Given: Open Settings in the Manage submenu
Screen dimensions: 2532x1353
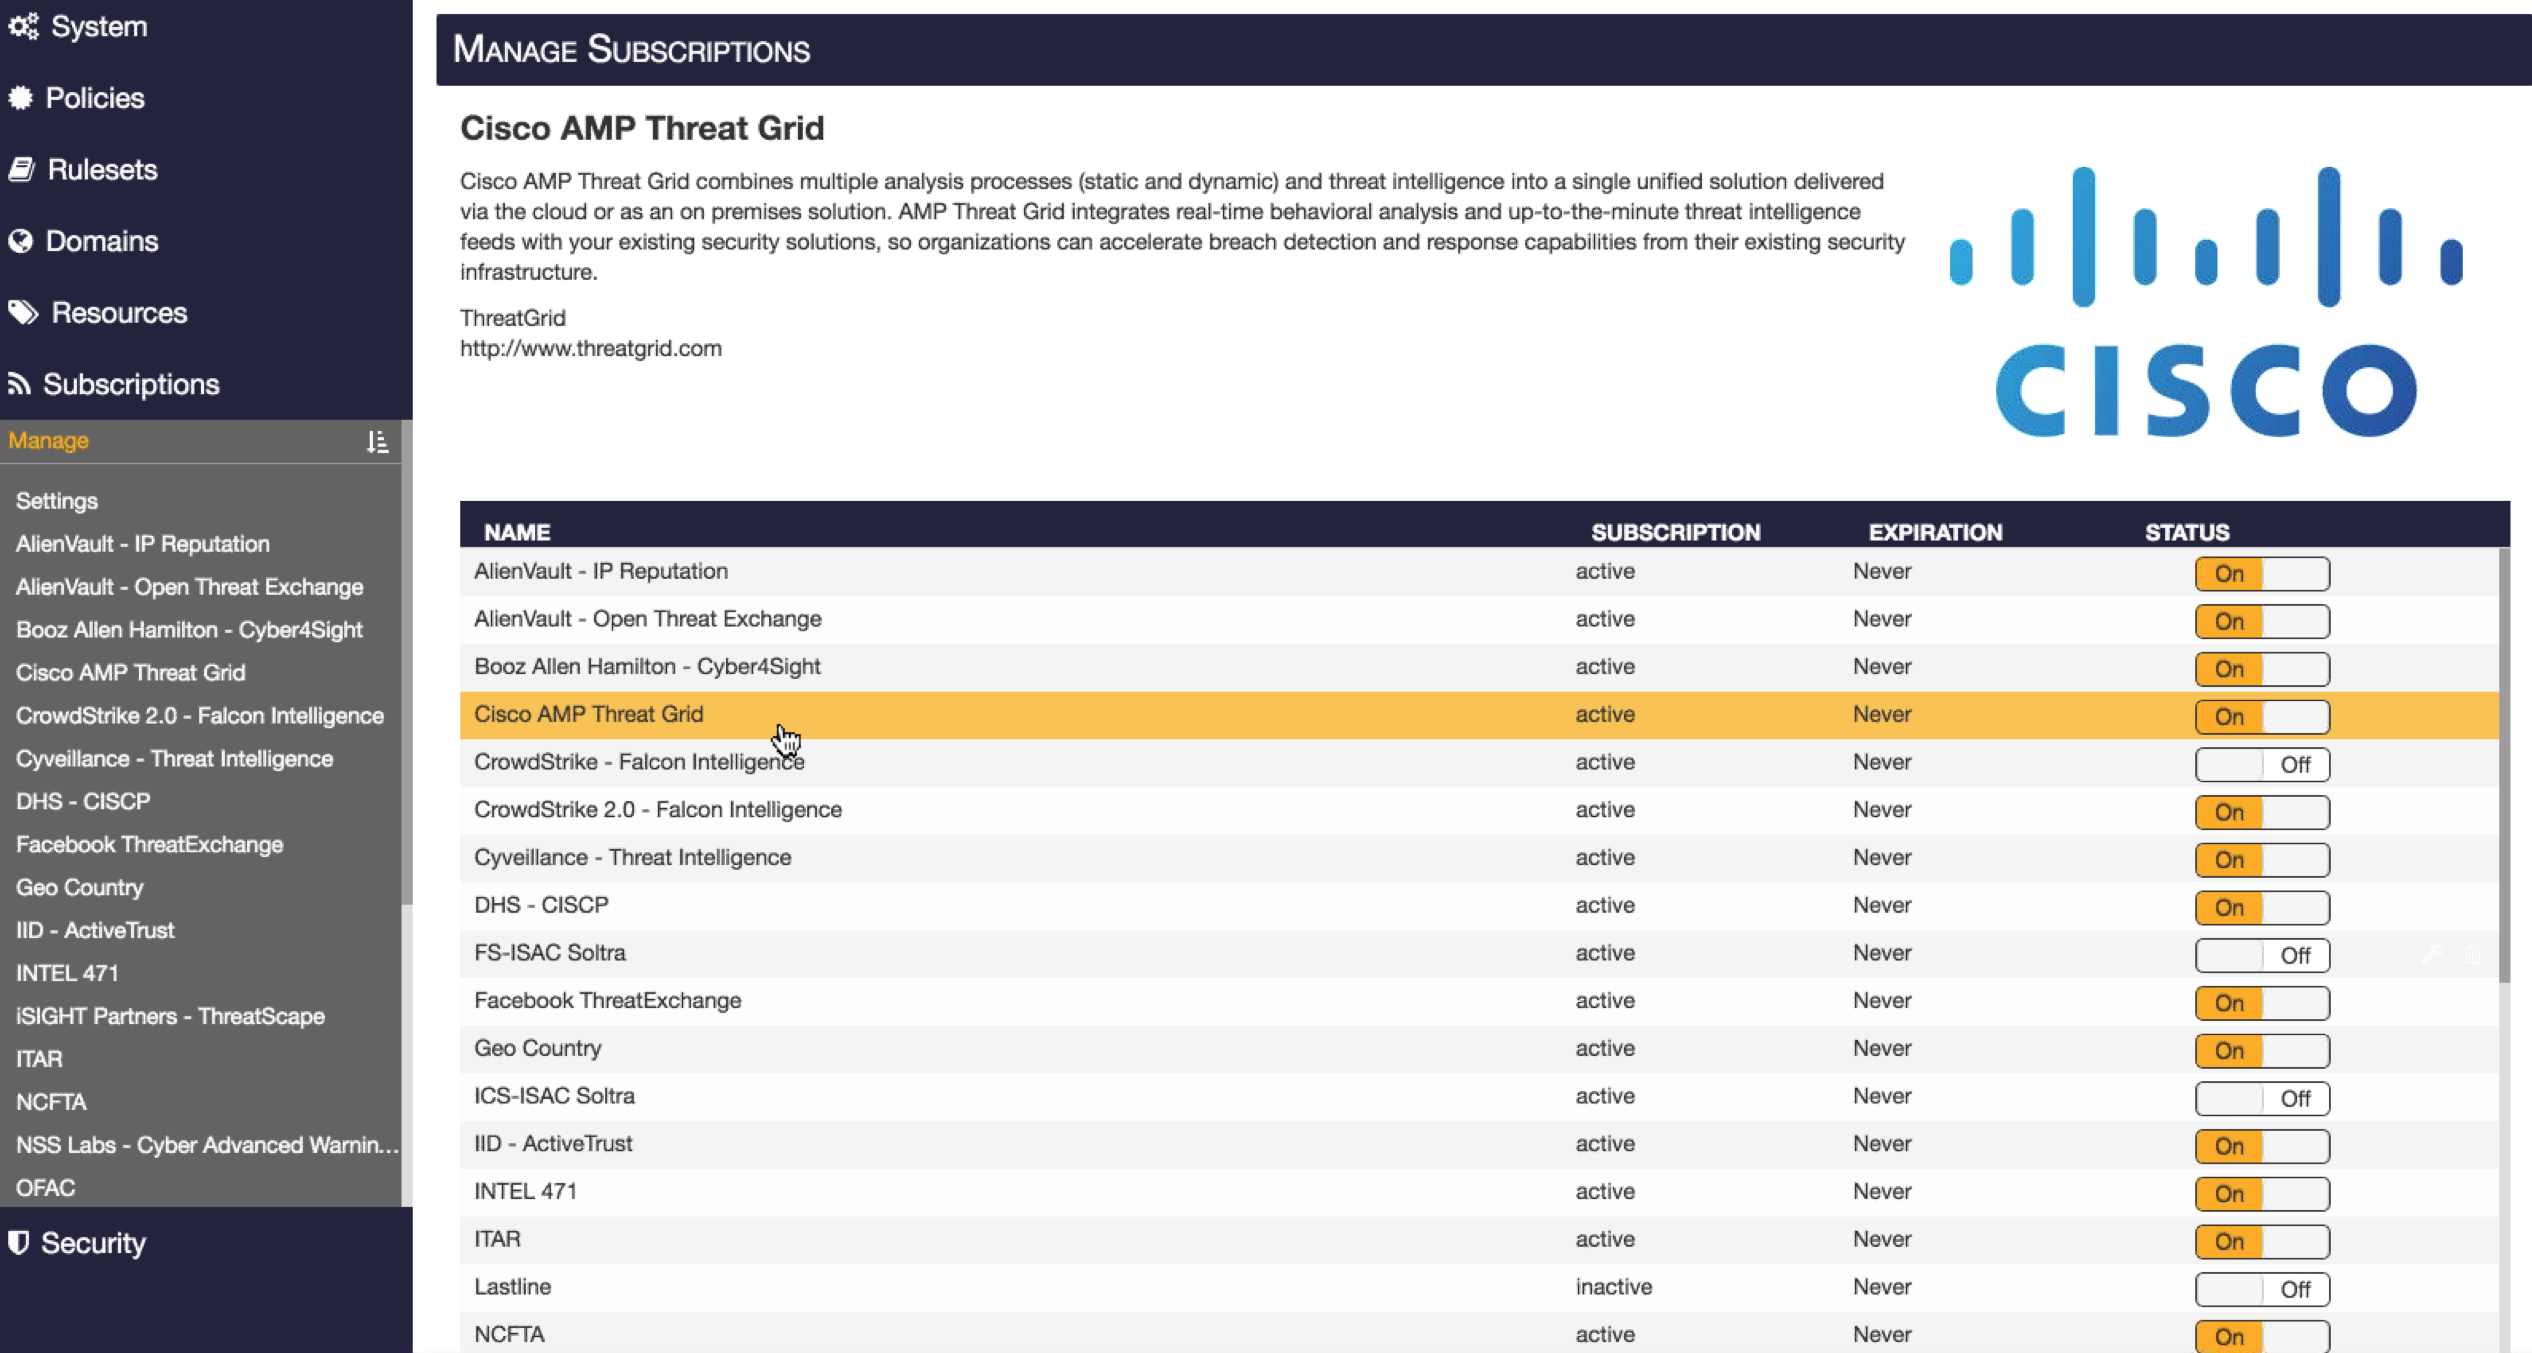Looking at the screenshot, I should pyautogui.click(x=57, y=500).
